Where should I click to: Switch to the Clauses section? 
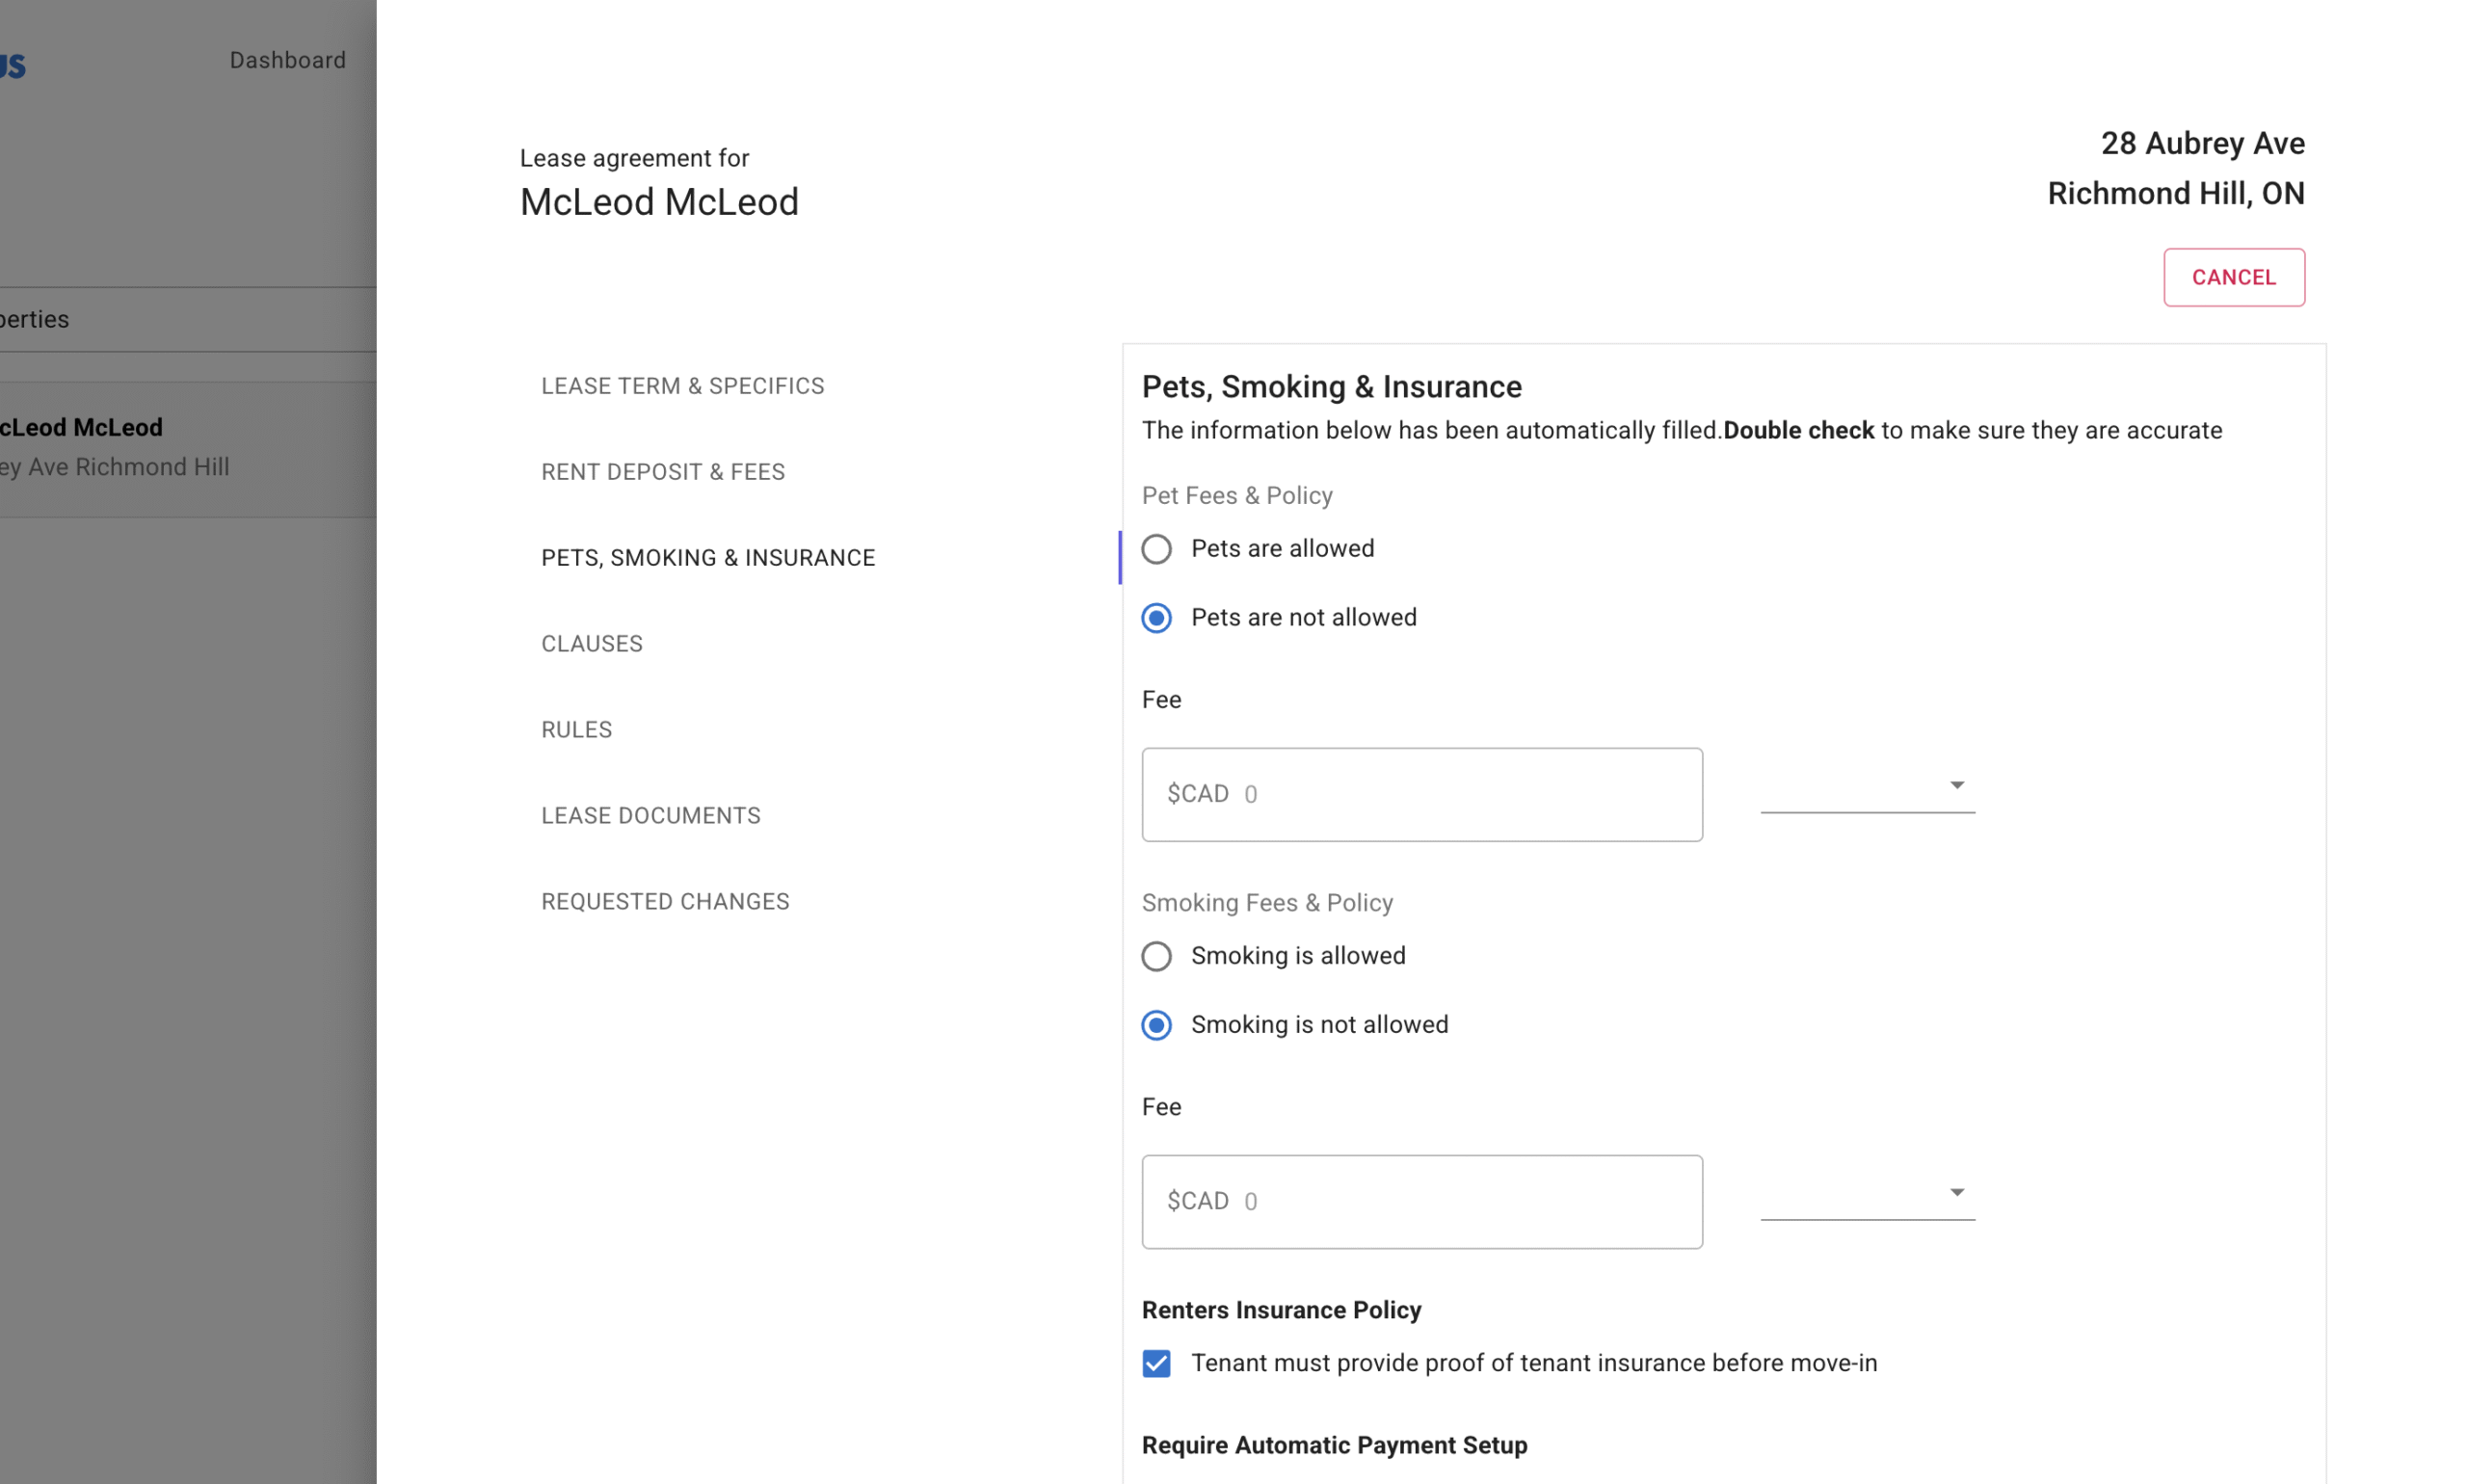point(591,644)
